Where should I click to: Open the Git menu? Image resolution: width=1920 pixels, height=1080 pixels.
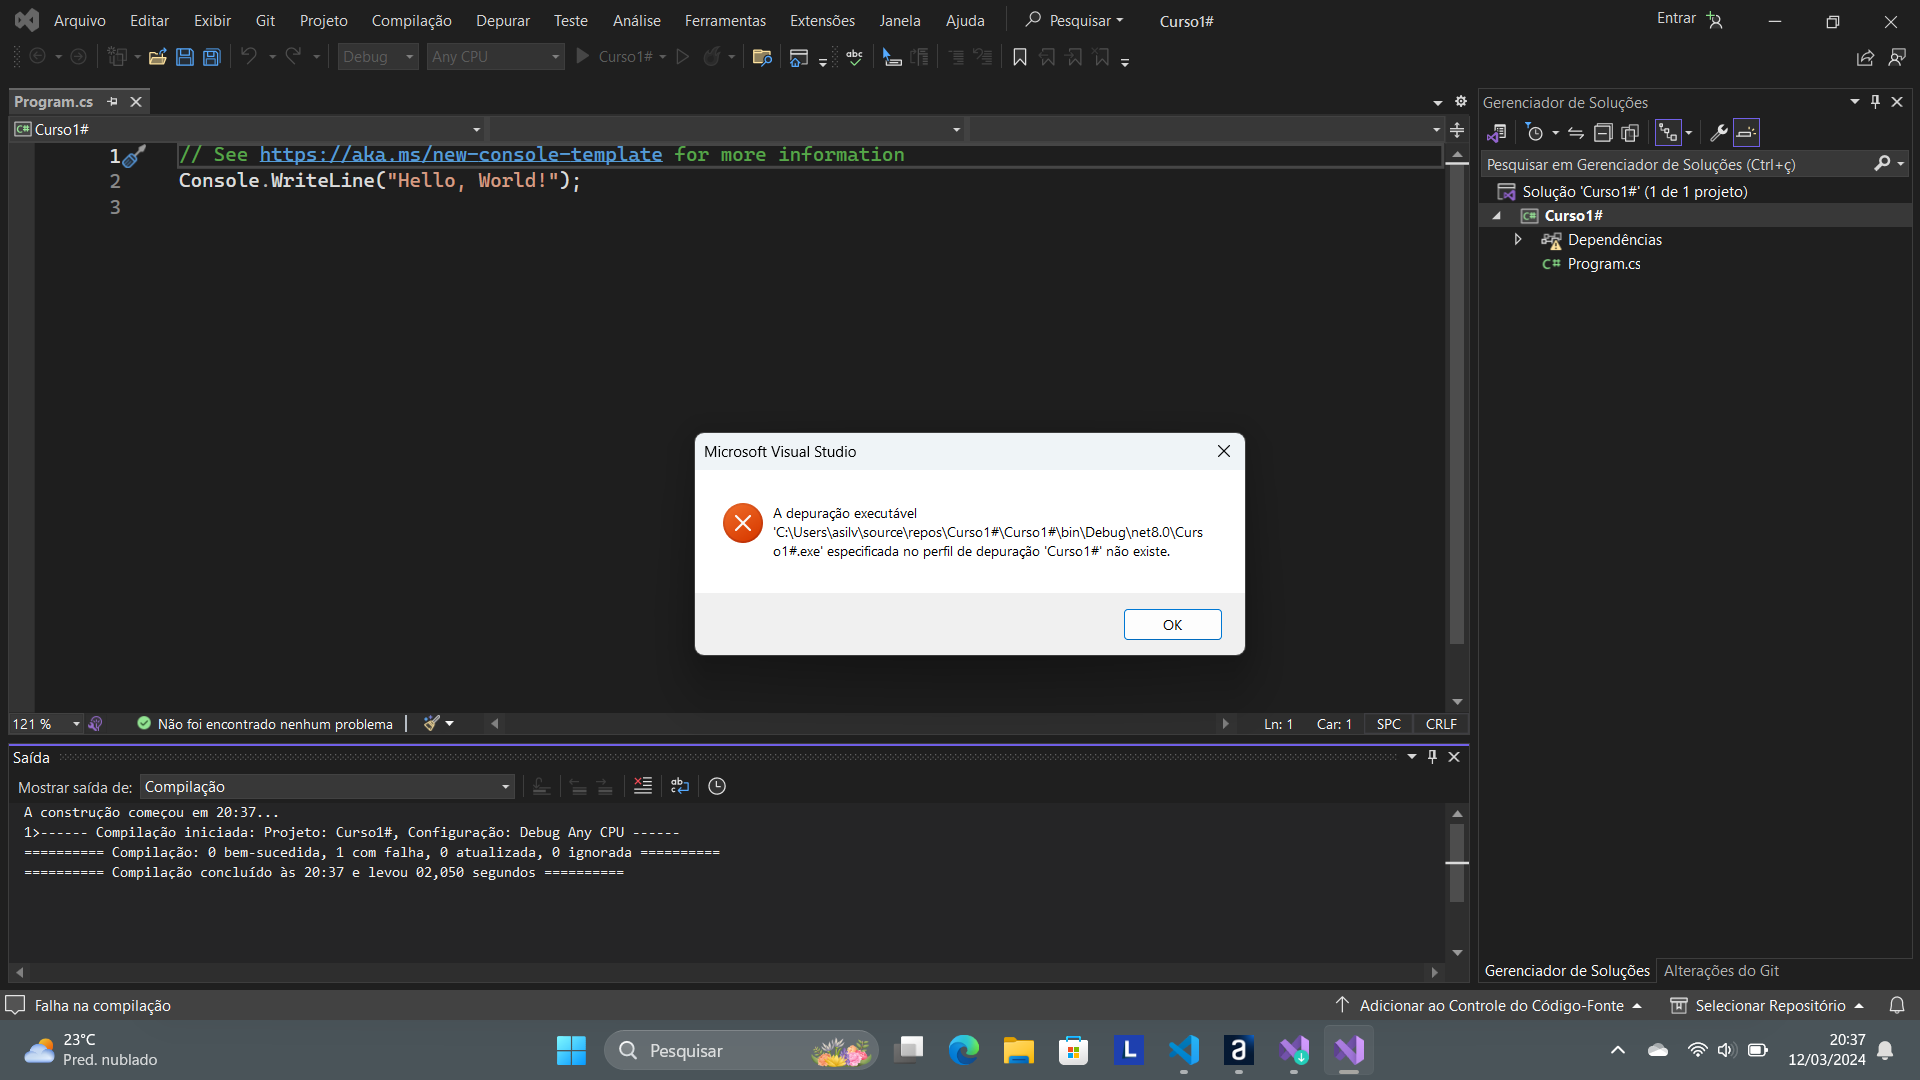pyautogui.click(x=265, y=21)
